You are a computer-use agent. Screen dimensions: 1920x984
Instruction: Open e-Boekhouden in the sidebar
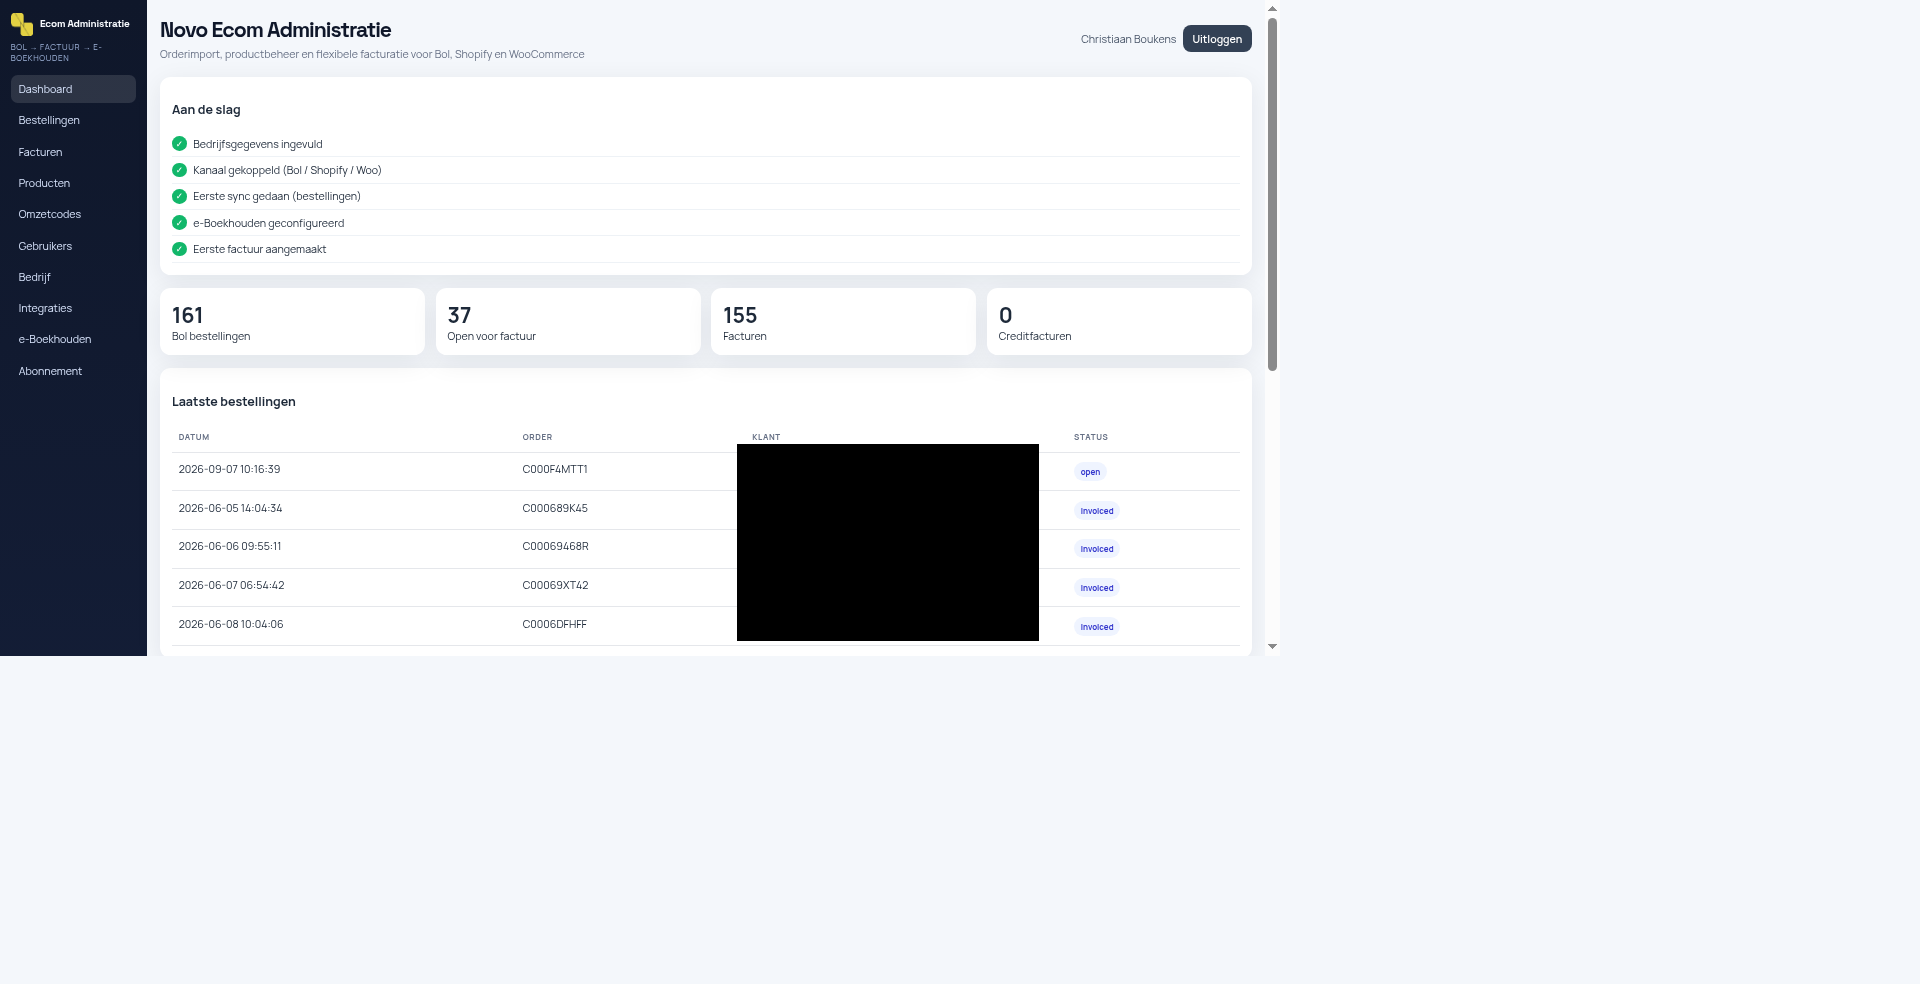(73, 339)
